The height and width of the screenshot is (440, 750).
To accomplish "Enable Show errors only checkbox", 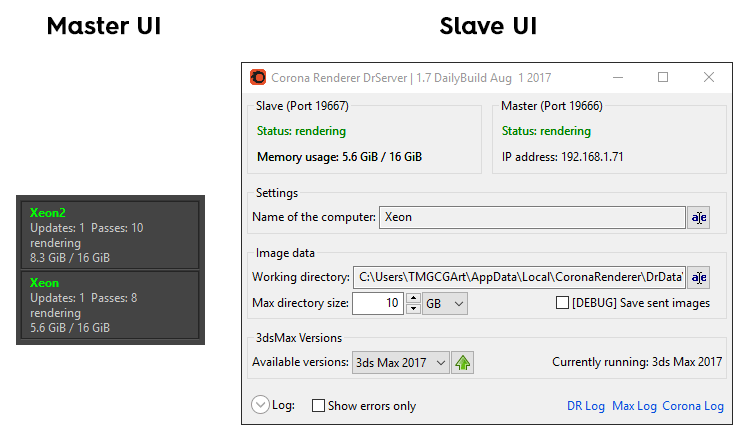I will [319, 406].
